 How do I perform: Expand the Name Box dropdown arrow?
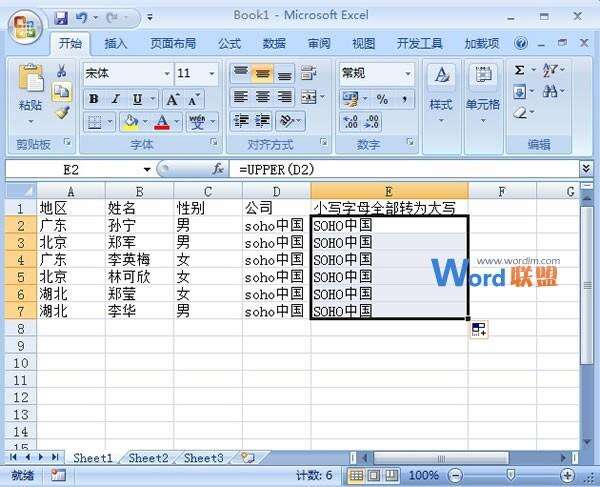[x=147, y=169]
